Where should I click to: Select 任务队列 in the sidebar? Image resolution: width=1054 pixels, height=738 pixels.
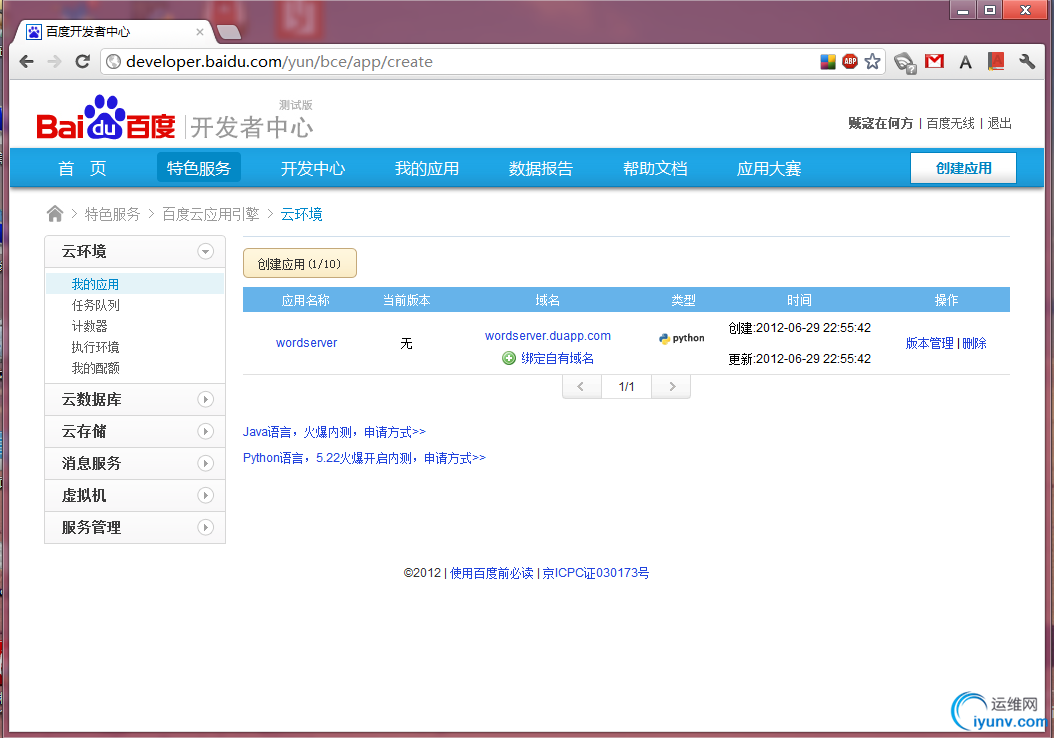95,305
